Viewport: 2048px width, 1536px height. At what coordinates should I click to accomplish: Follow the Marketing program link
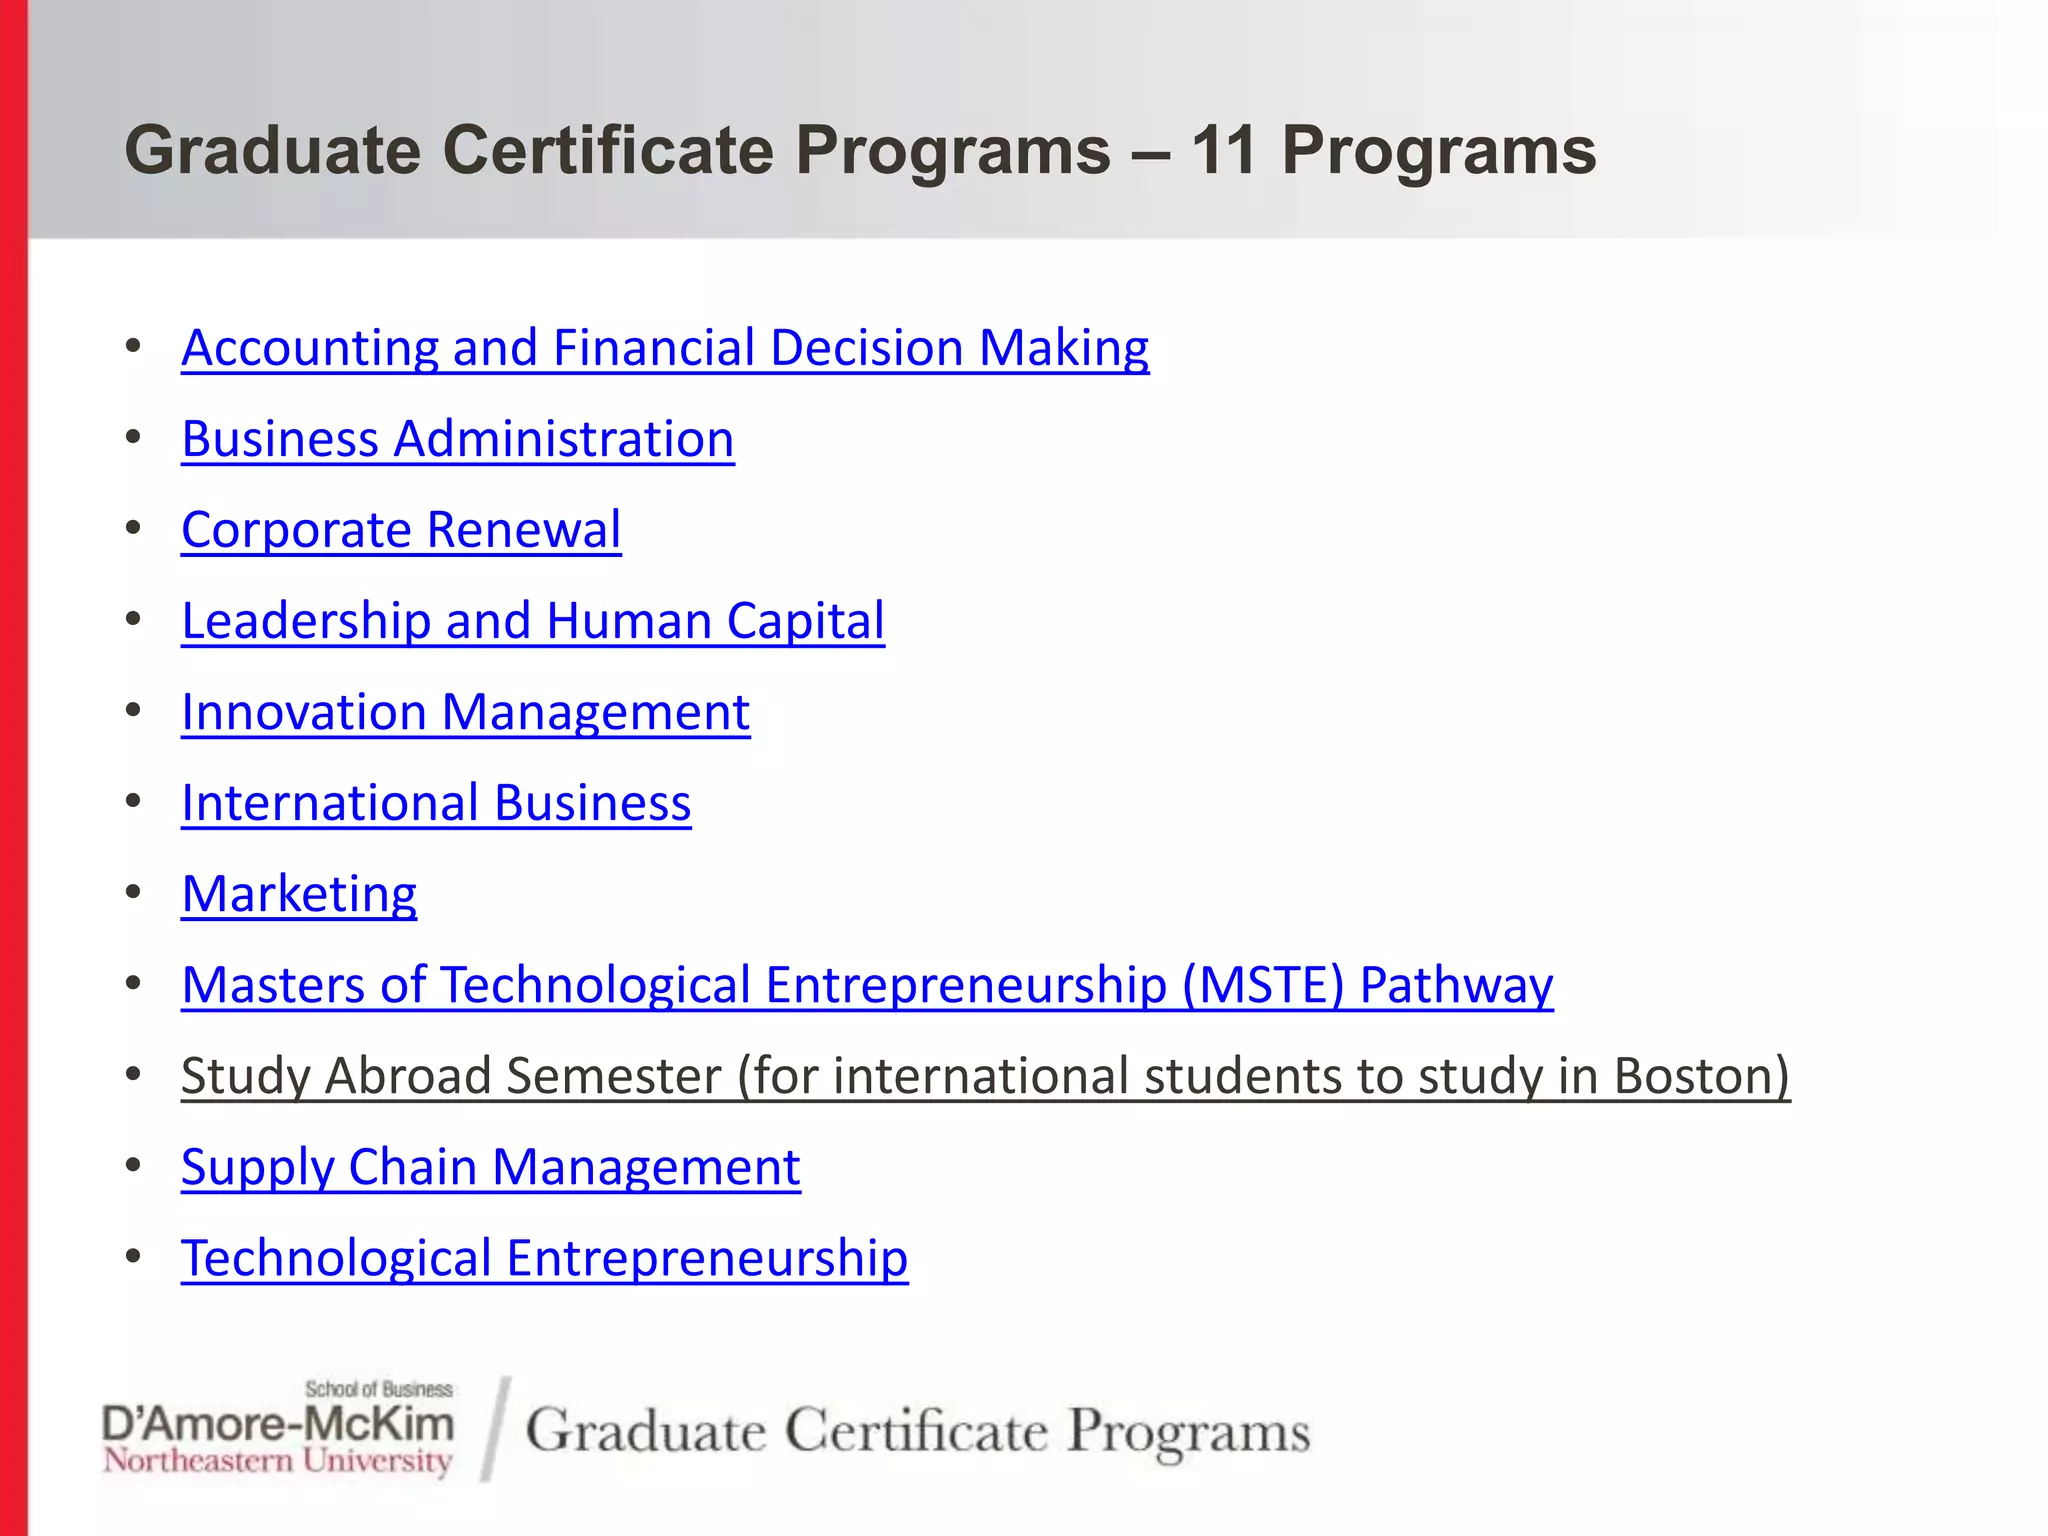(x=299, y=895)
